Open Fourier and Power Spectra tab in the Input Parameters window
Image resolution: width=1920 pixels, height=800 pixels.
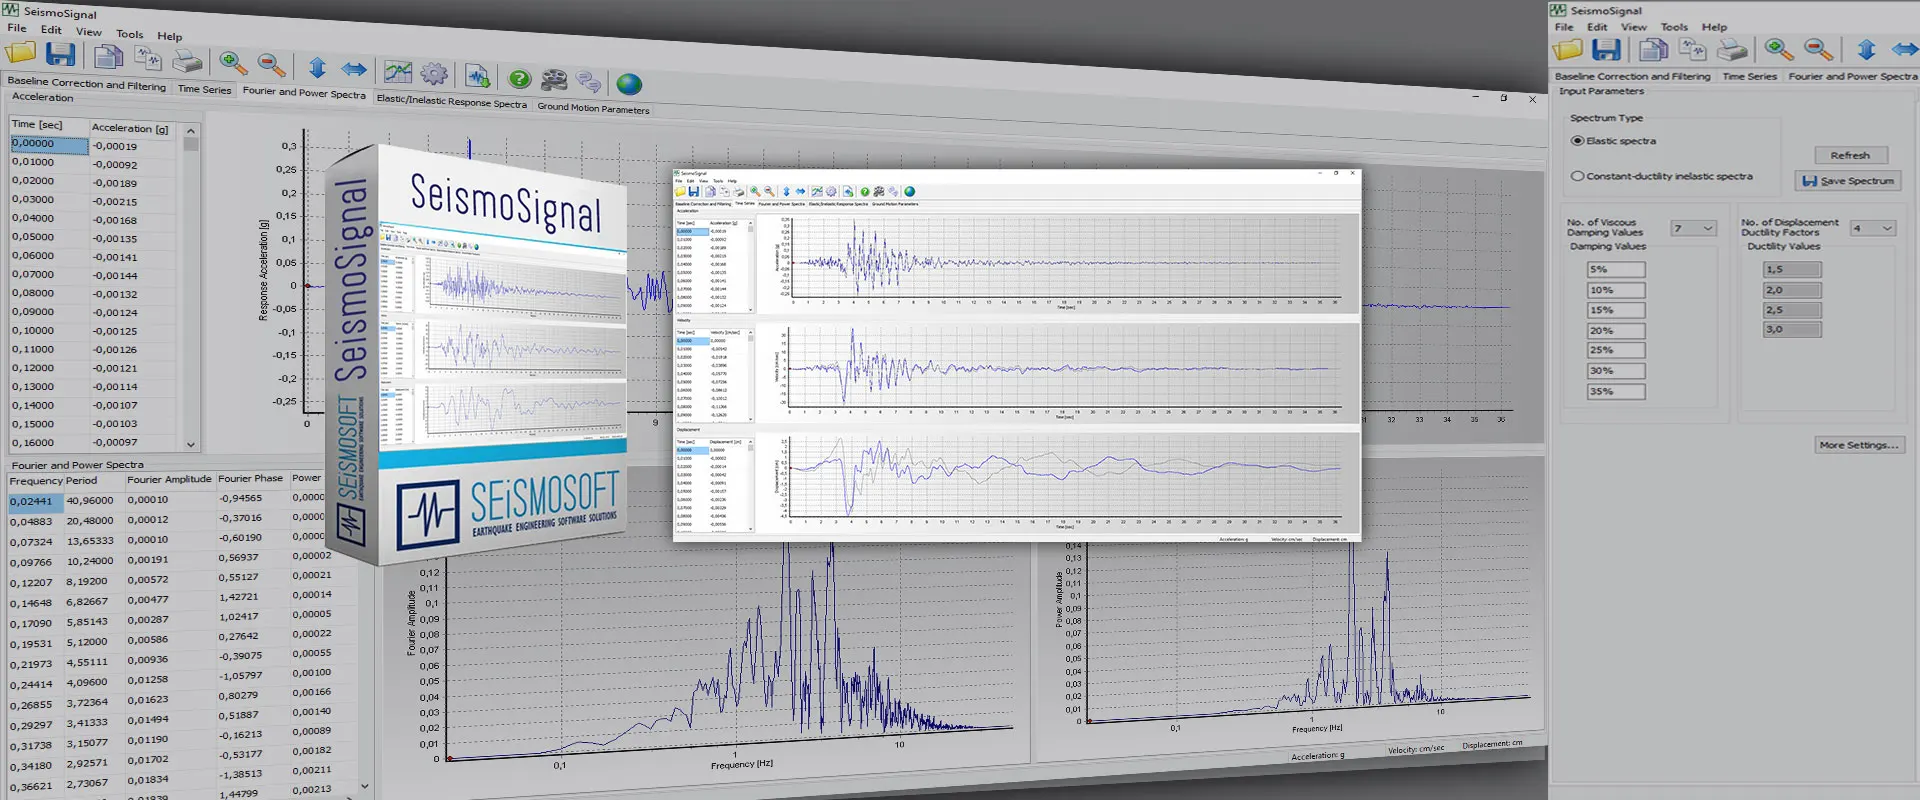click(1852, 76)
